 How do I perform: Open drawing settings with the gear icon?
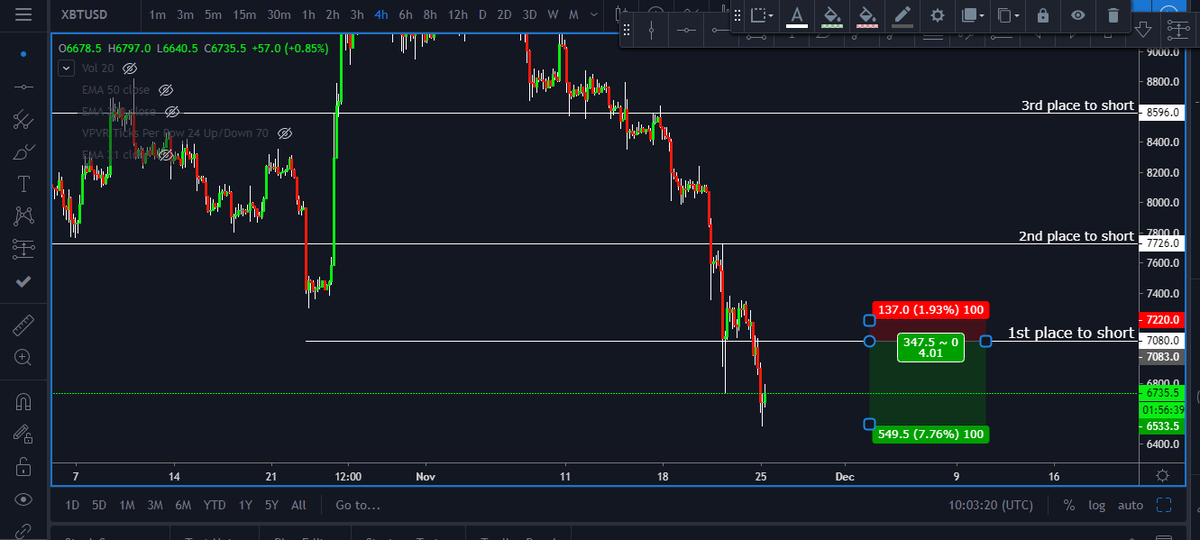point(937,15)
